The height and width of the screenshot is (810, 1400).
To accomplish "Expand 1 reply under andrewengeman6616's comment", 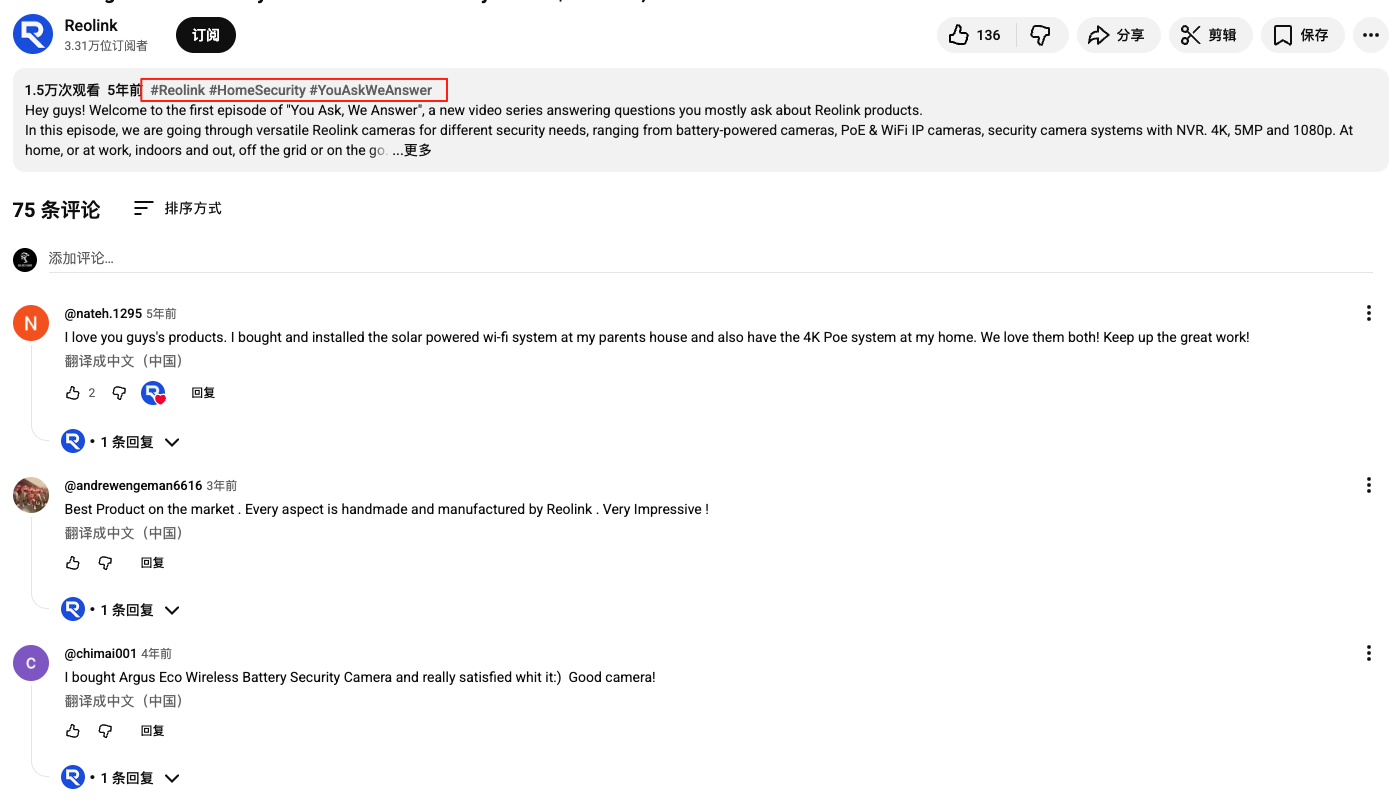I will [121, 609].
